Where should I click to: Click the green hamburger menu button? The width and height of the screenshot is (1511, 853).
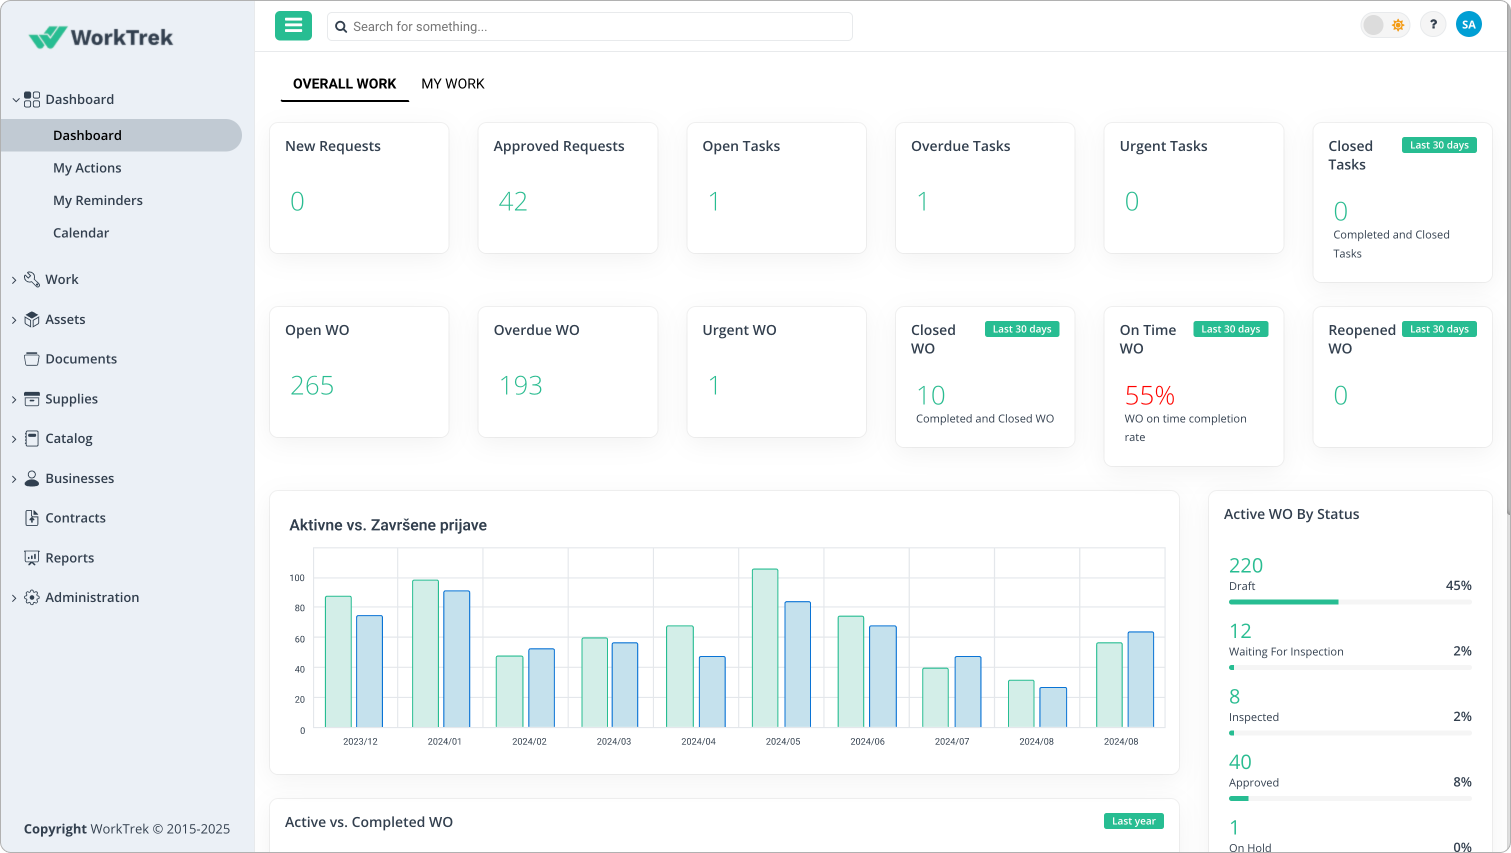(x=293, y=26)
